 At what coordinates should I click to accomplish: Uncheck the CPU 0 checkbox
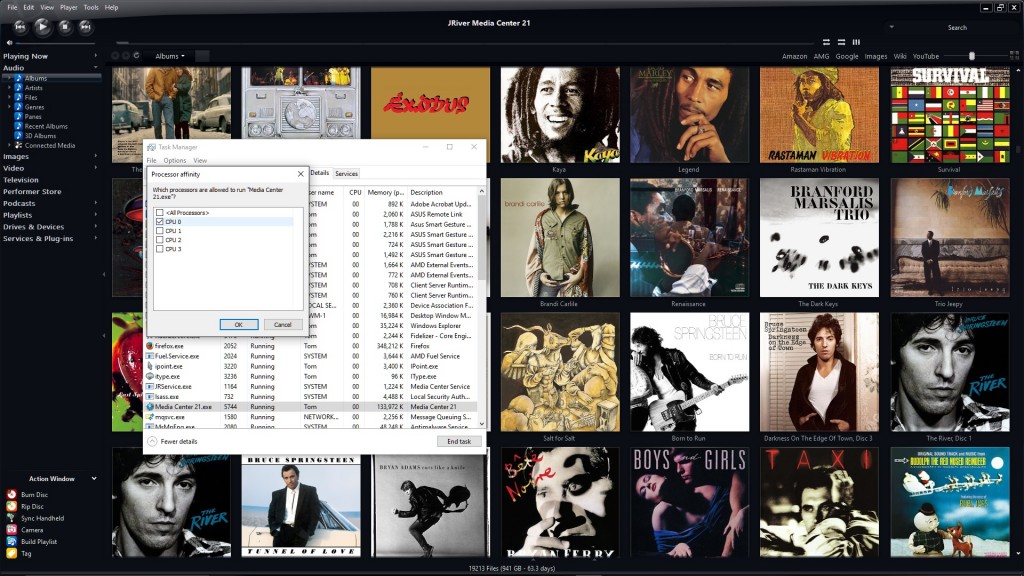point(159,222)
